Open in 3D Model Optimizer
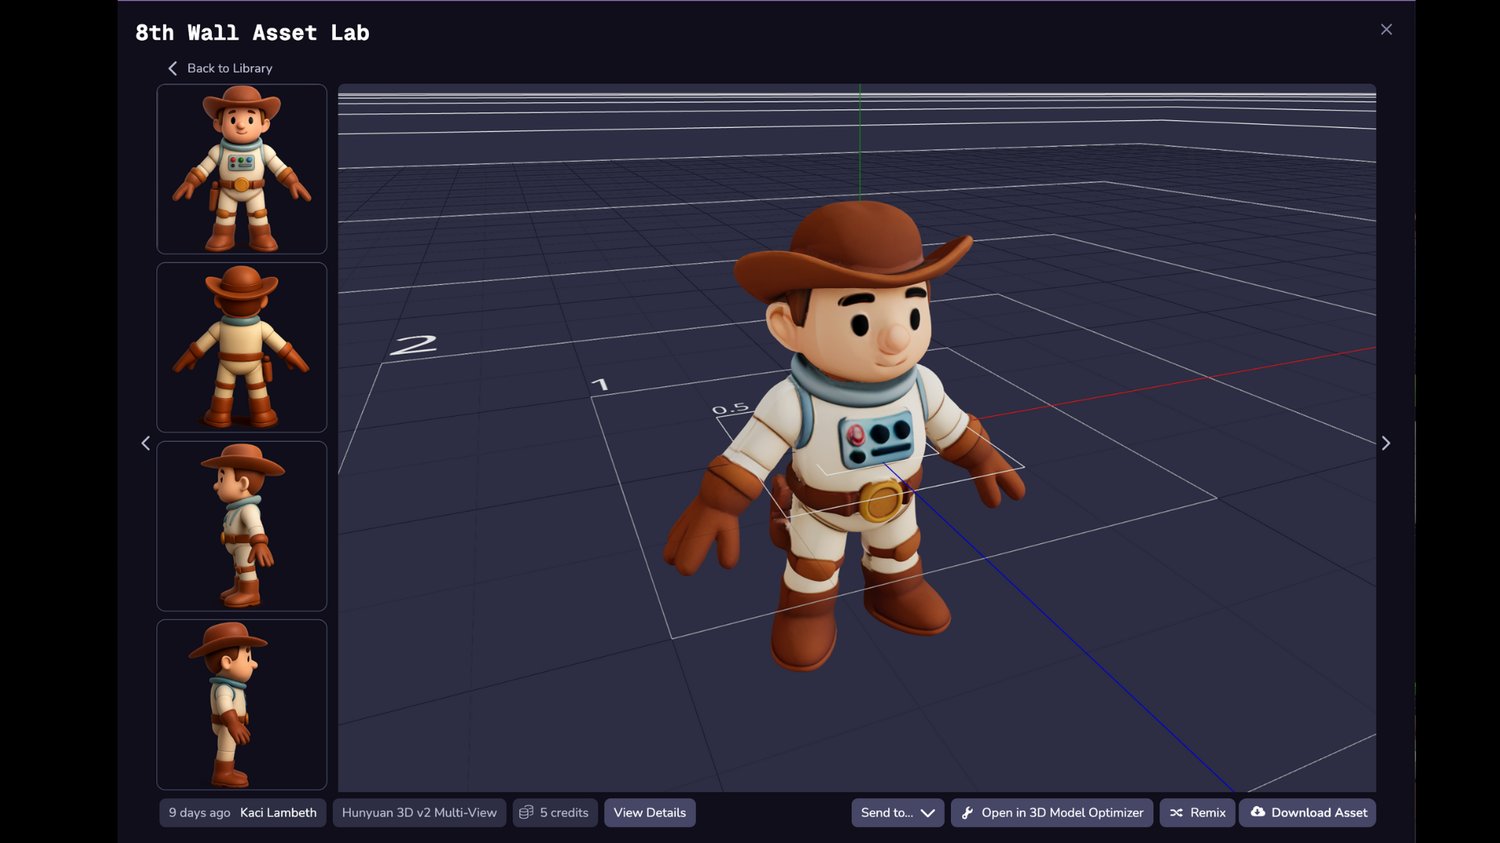Viewport: 1500px width, 843px height. point(1052,813)
